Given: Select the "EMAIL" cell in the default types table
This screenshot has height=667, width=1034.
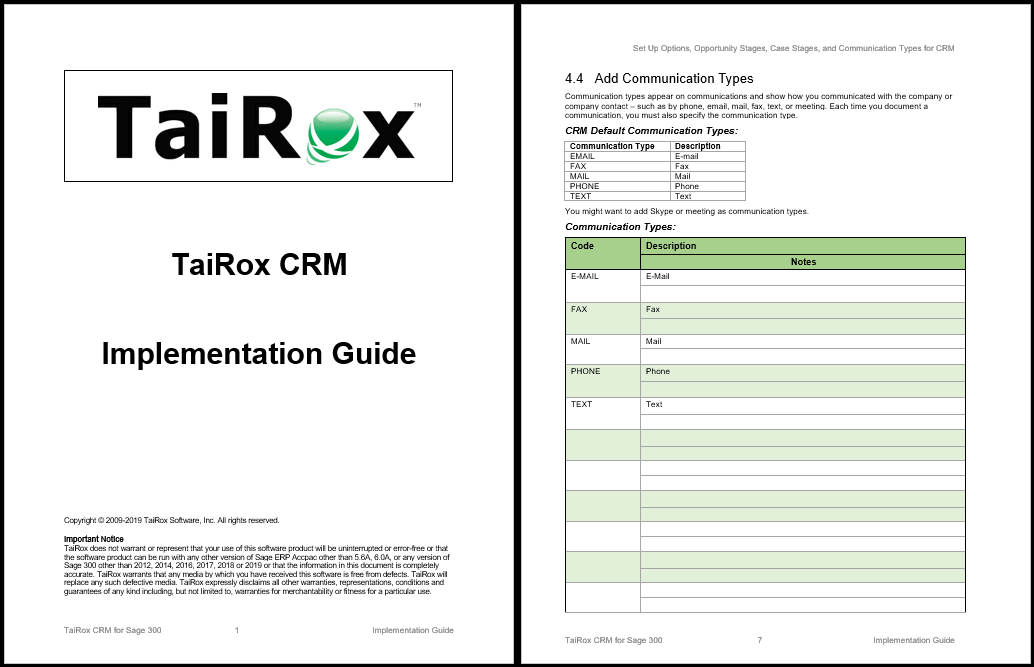Looking at the screenshot, I should pos(582,156).
